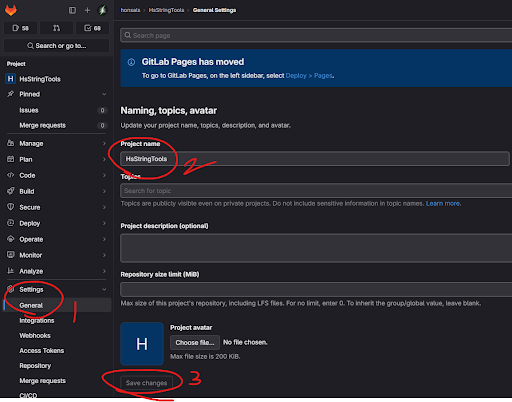The height and width of the screenshot is (402, 512).
Task: Open pinned Merge requests with 0 badge
Action: (57, 125)
